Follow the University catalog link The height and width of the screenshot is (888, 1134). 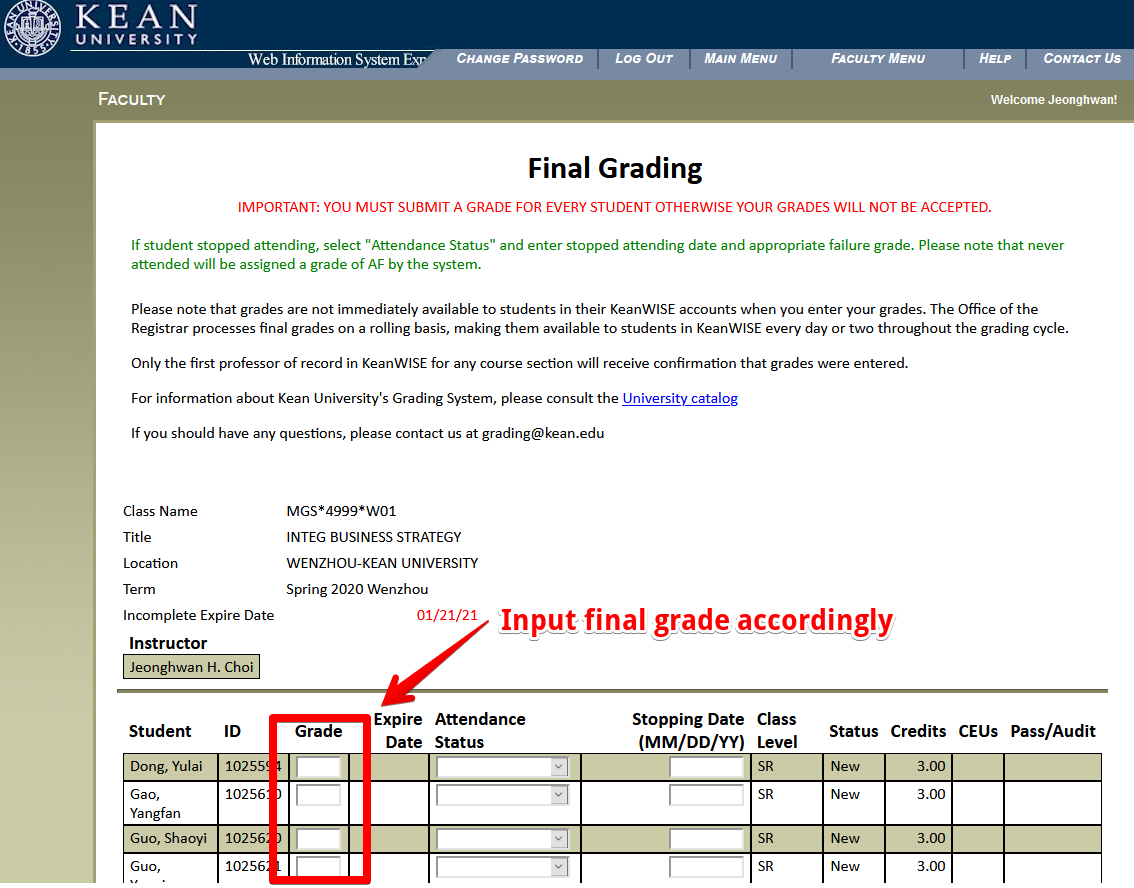click(x=680, y=398)
